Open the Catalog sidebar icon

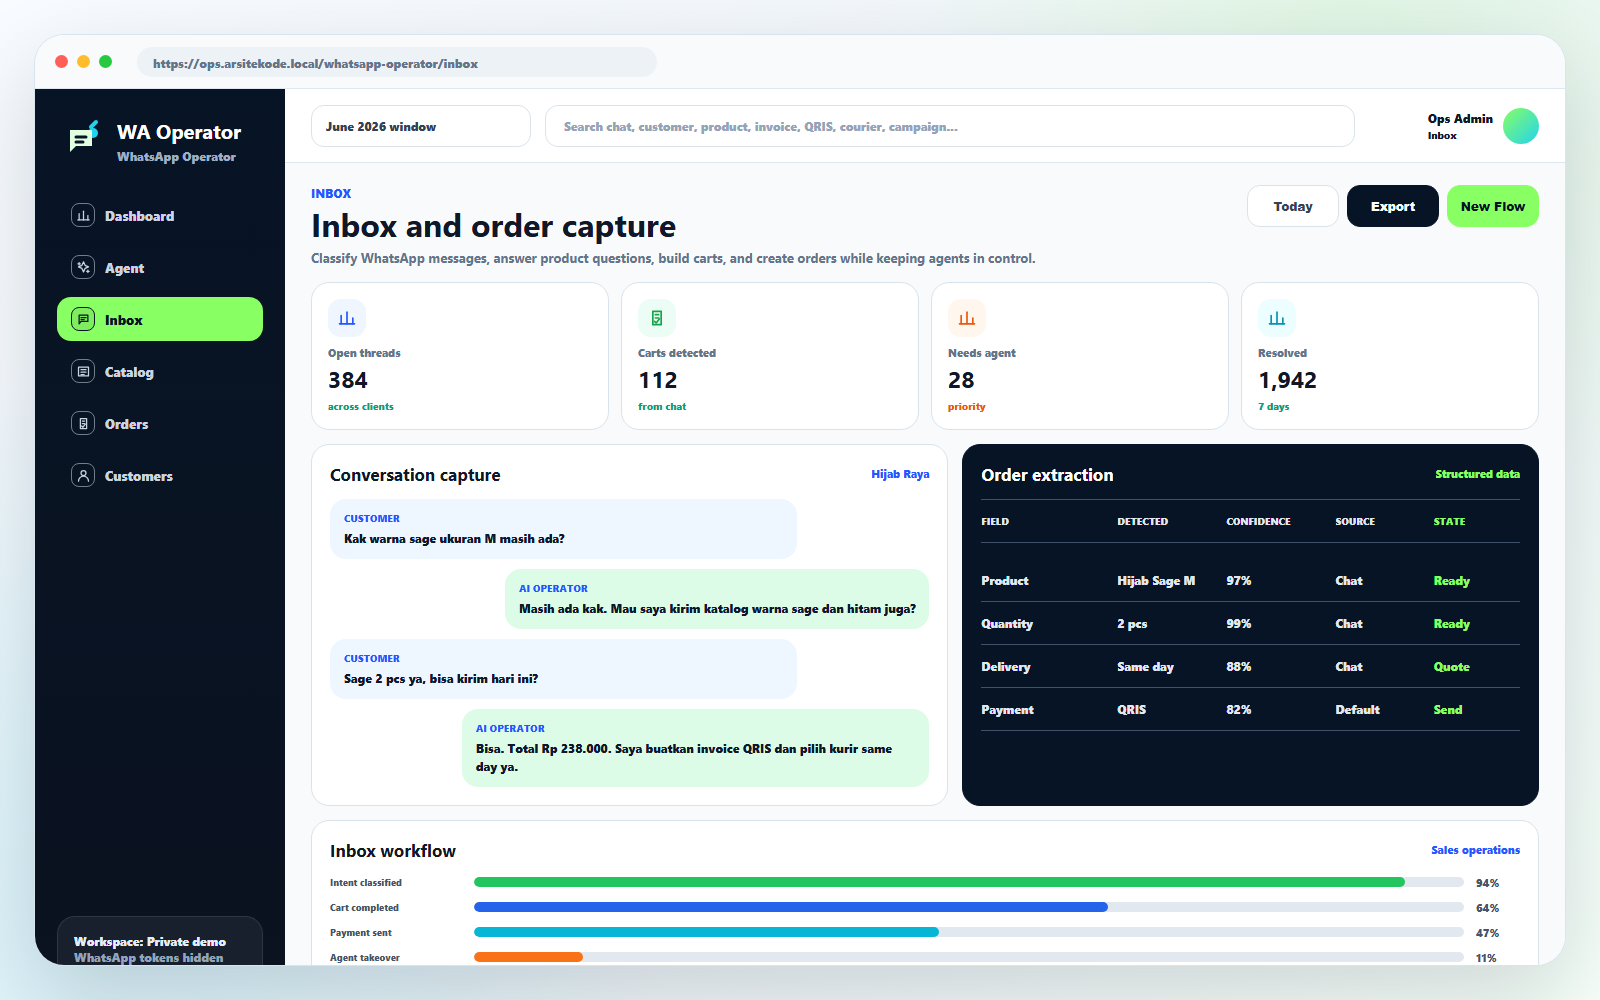click(83, 371)
